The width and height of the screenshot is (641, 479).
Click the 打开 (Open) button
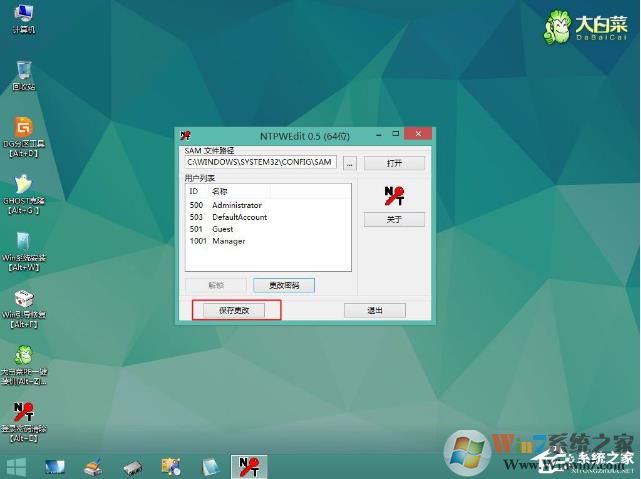pyautogui.click(x=394, y=163)
